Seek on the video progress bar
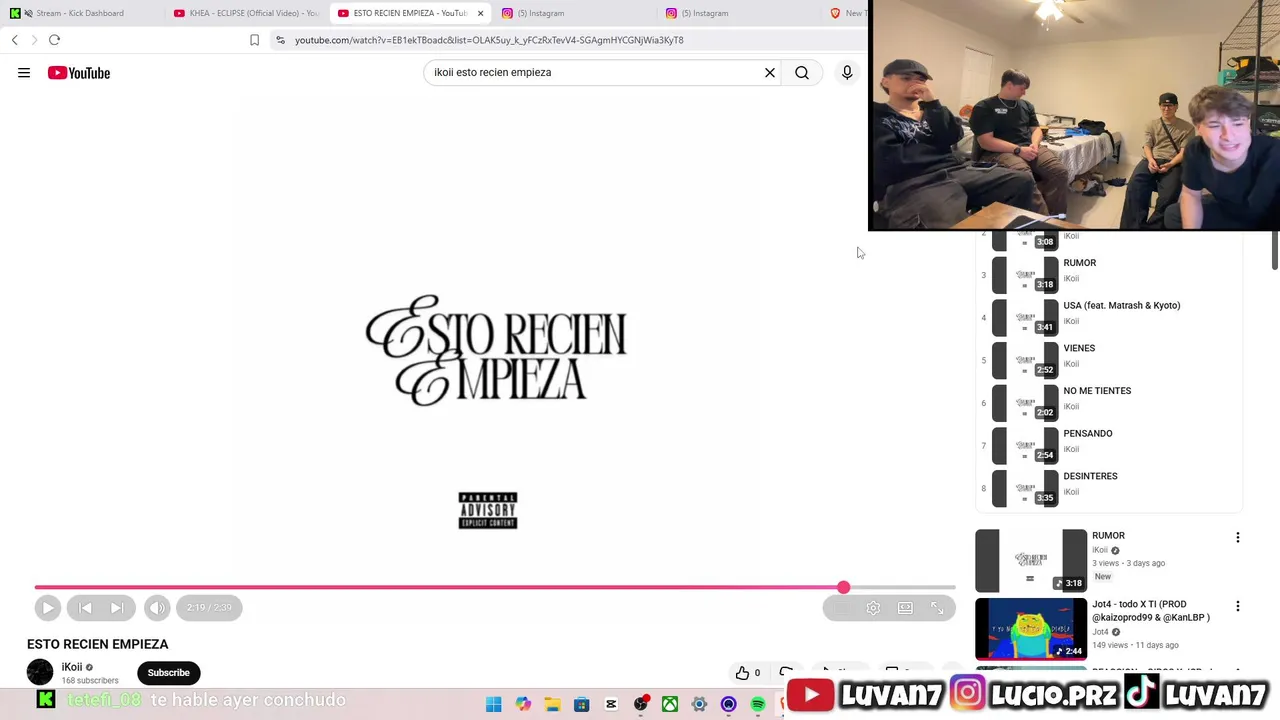 (495, 588)
